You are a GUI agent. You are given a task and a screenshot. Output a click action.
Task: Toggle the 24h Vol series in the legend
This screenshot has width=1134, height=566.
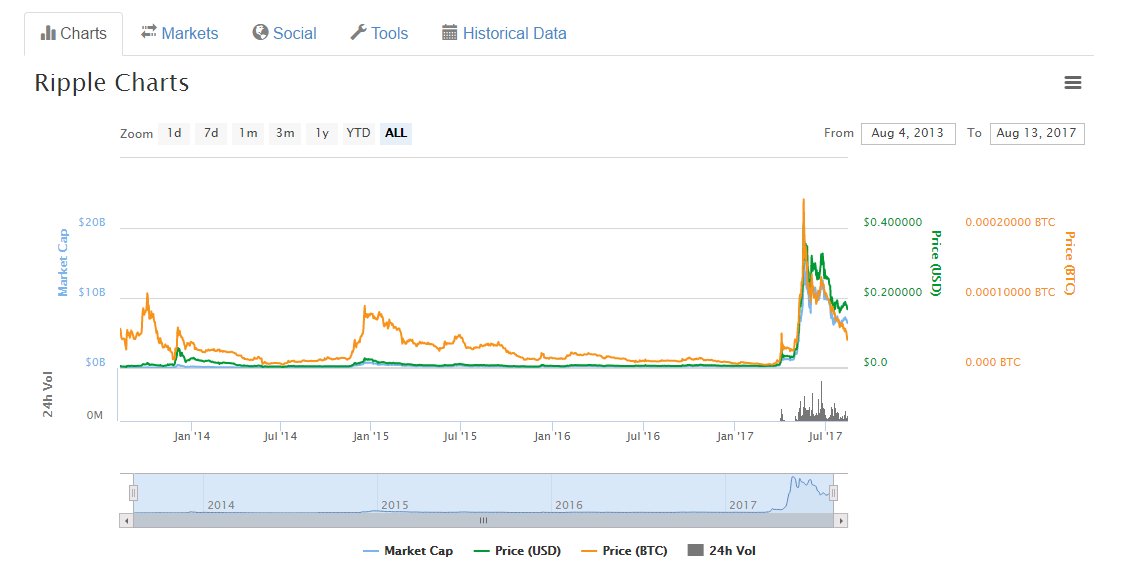pos(721,551)
